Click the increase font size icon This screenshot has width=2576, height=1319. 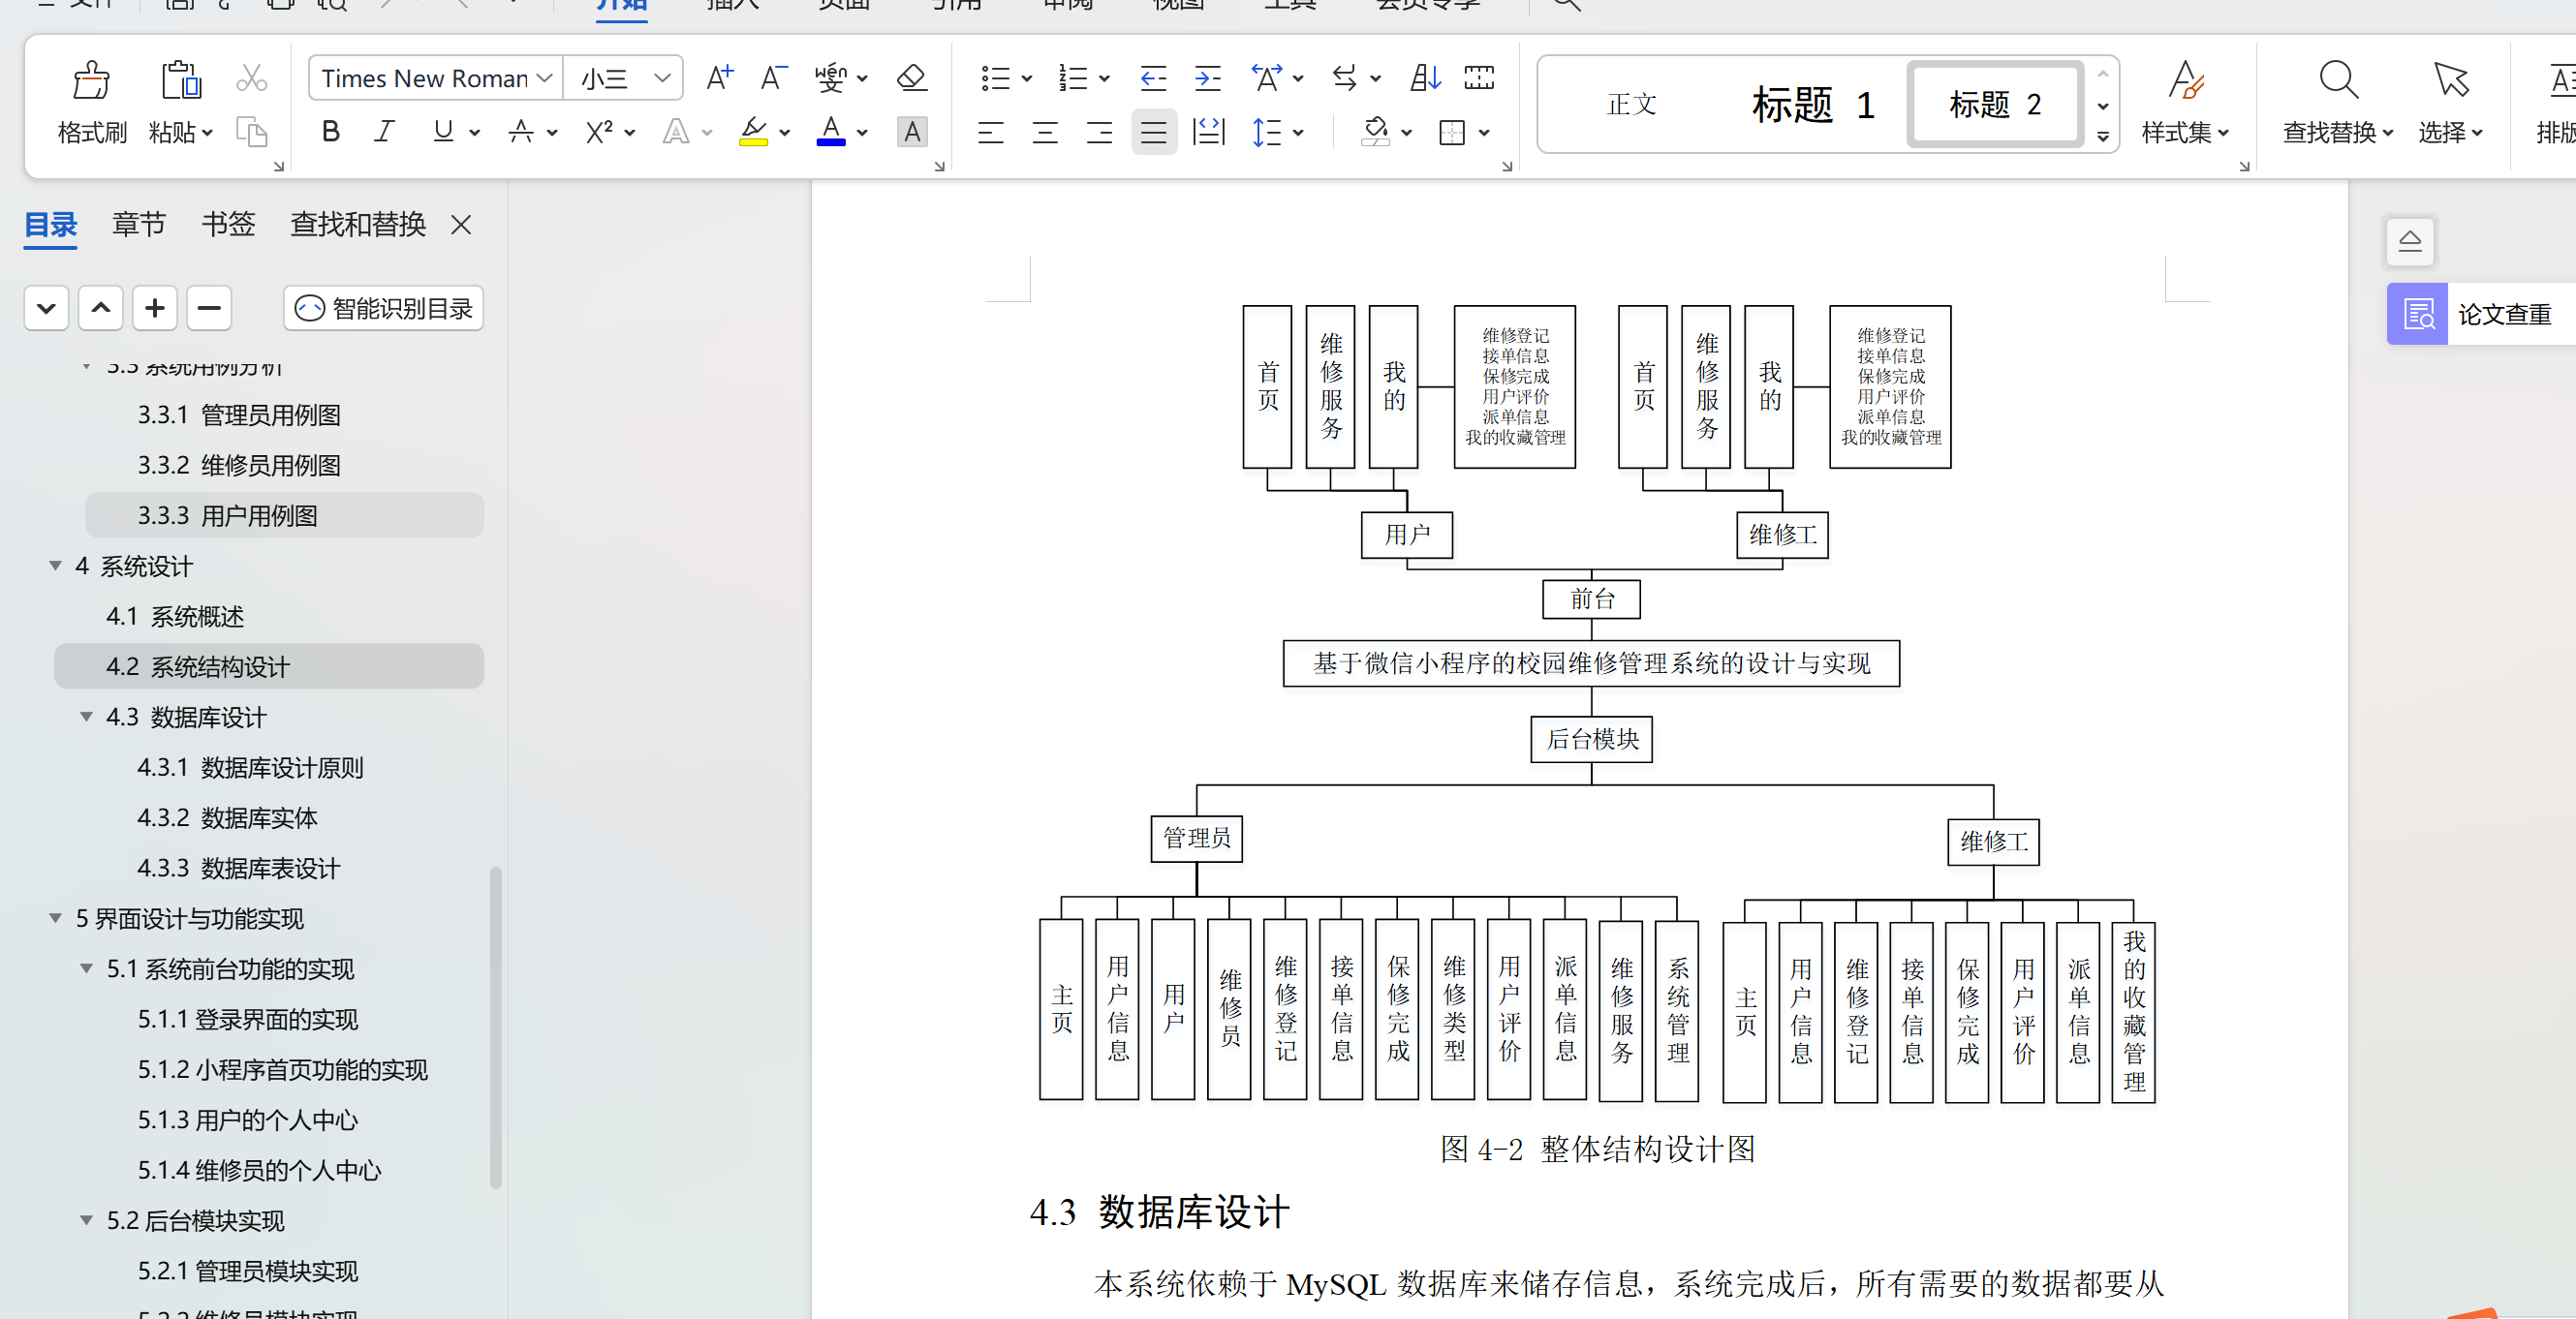pyautogui.click(x=719, y=78)
